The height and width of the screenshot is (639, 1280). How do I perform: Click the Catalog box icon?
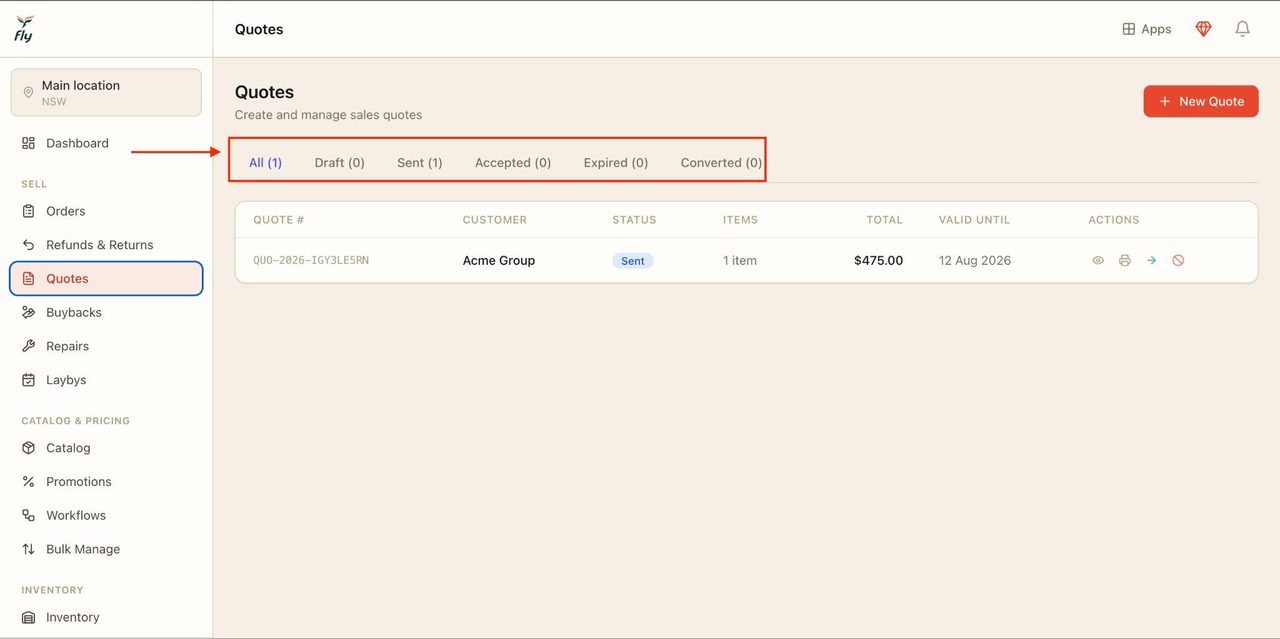click(x=28, y=448)
